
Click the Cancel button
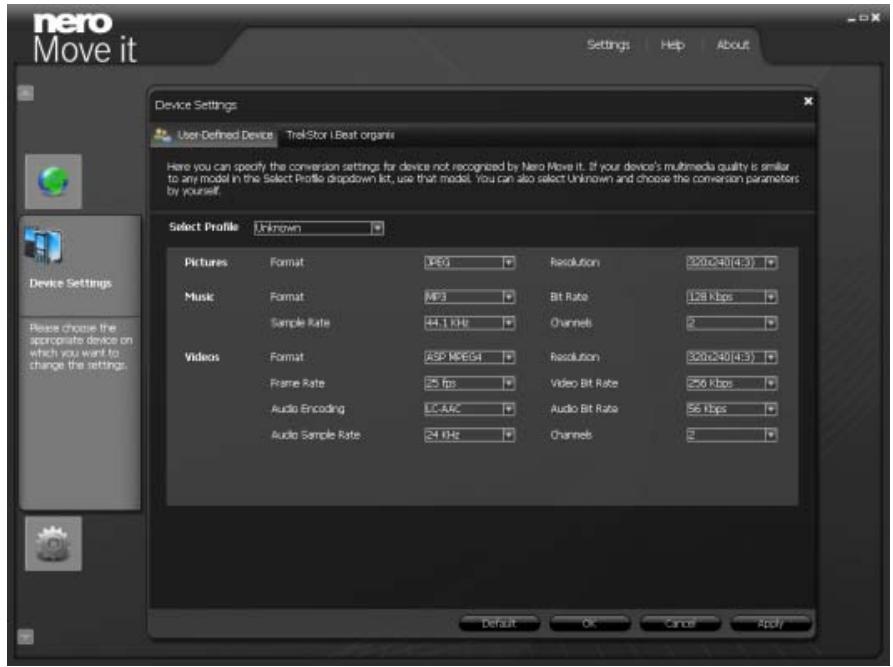(680, 623)
